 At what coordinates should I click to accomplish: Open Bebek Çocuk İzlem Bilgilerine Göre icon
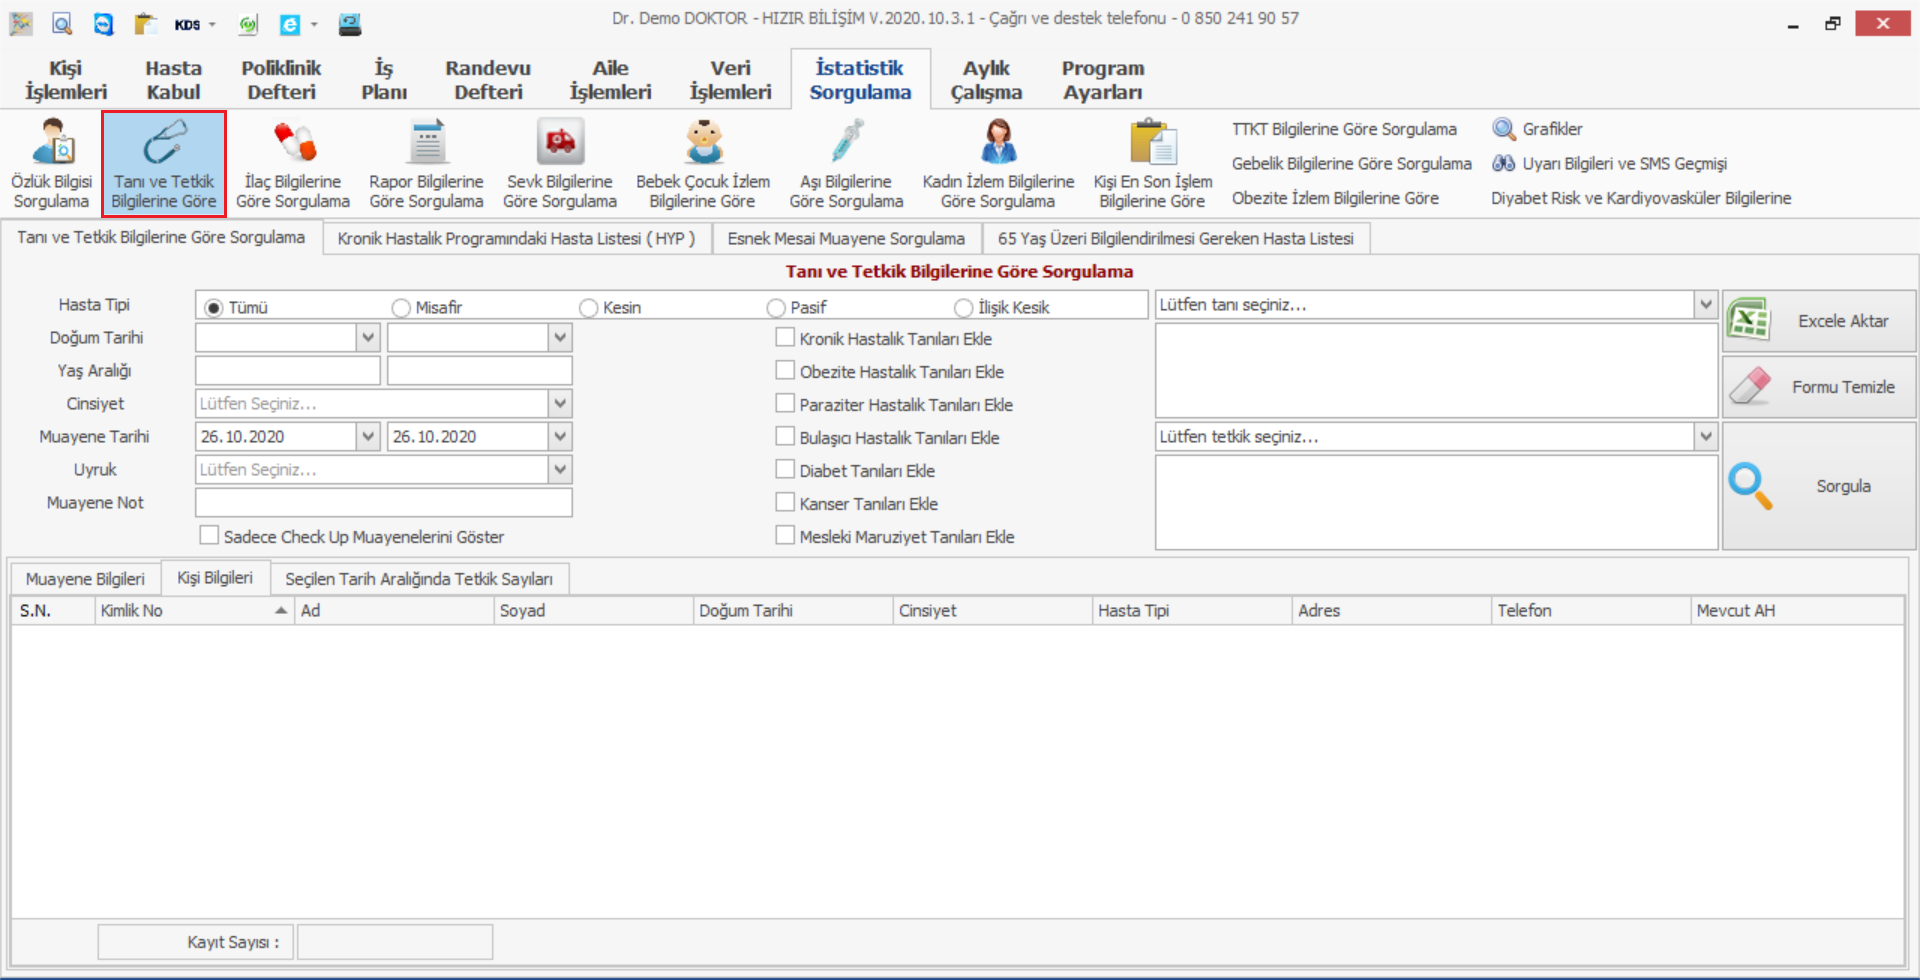tap(704, 142)
